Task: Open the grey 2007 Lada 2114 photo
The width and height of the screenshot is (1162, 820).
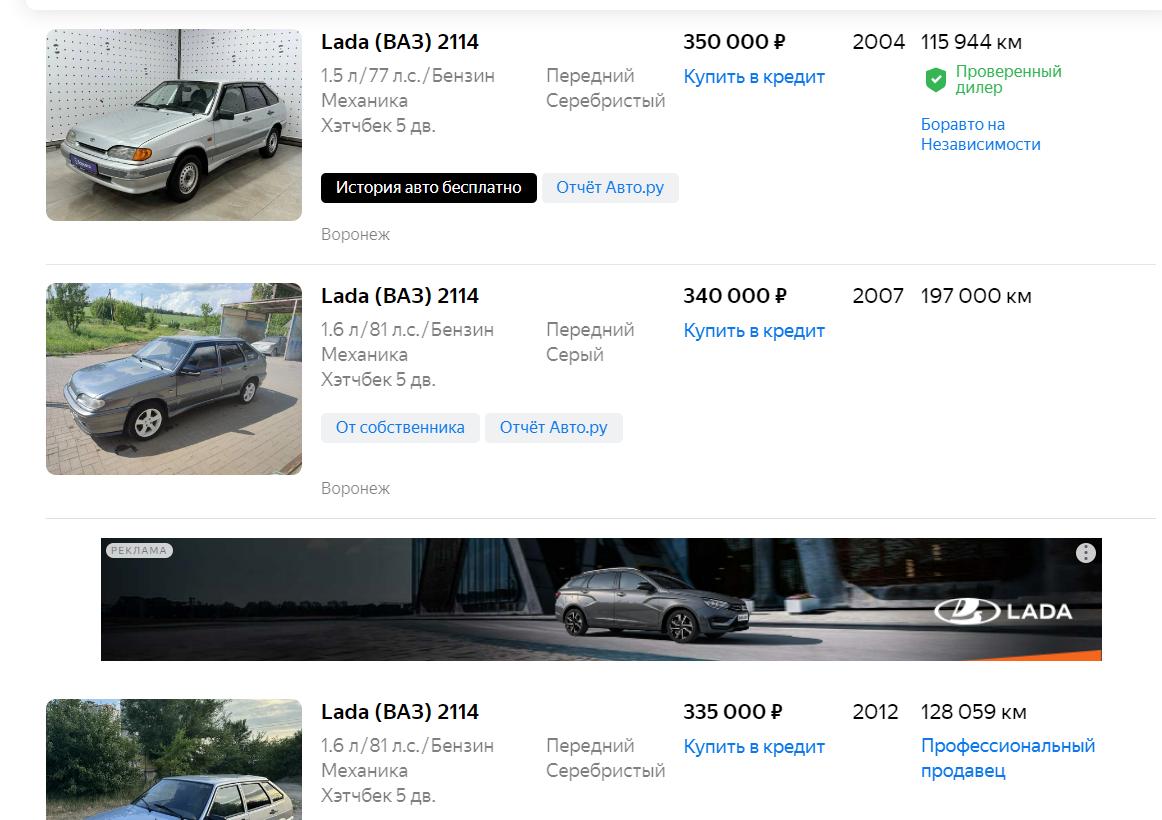Action: pos(174,379)
